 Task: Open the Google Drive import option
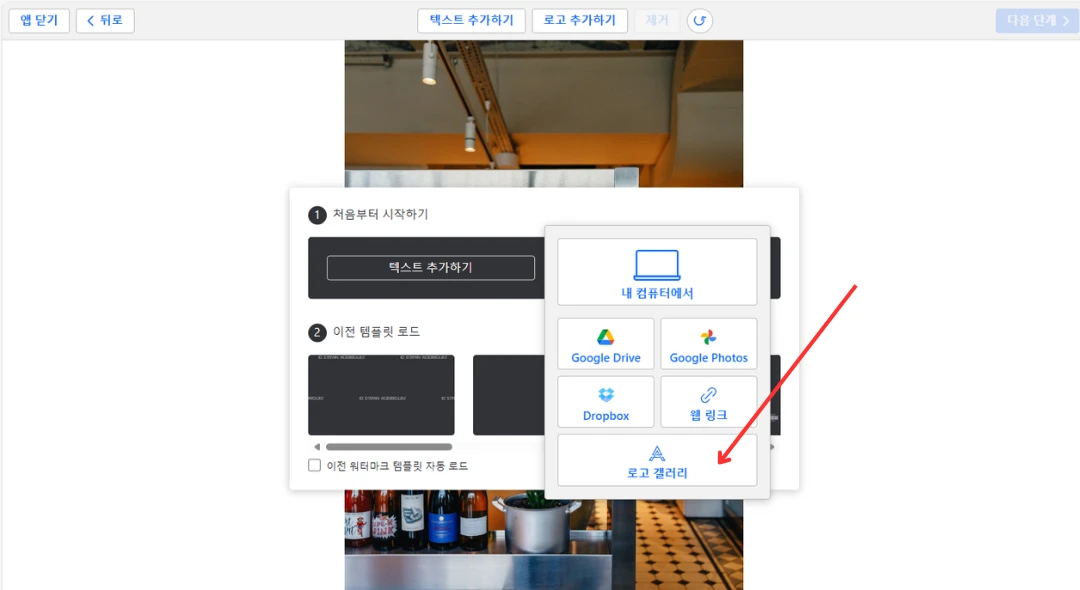pos(605,343)
